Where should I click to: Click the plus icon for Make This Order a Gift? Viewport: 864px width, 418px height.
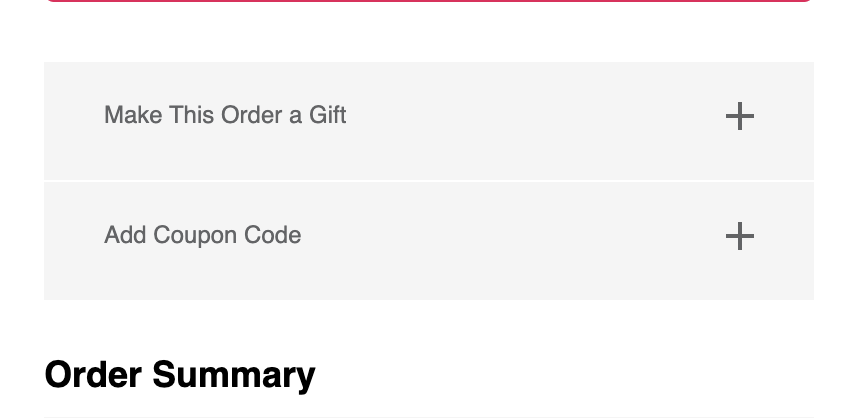[x=739, y=116]
